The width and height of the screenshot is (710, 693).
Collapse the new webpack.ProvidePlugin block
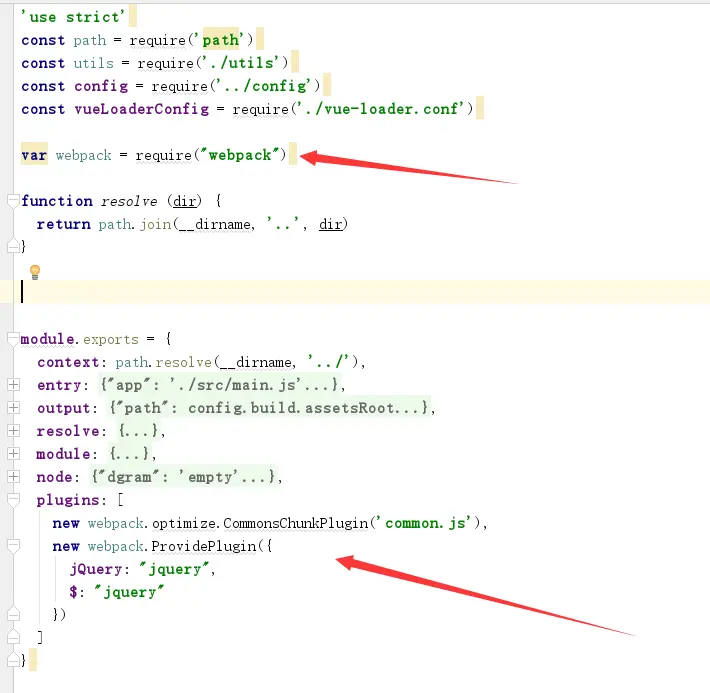pyautogui.click(x=14, y=546)
